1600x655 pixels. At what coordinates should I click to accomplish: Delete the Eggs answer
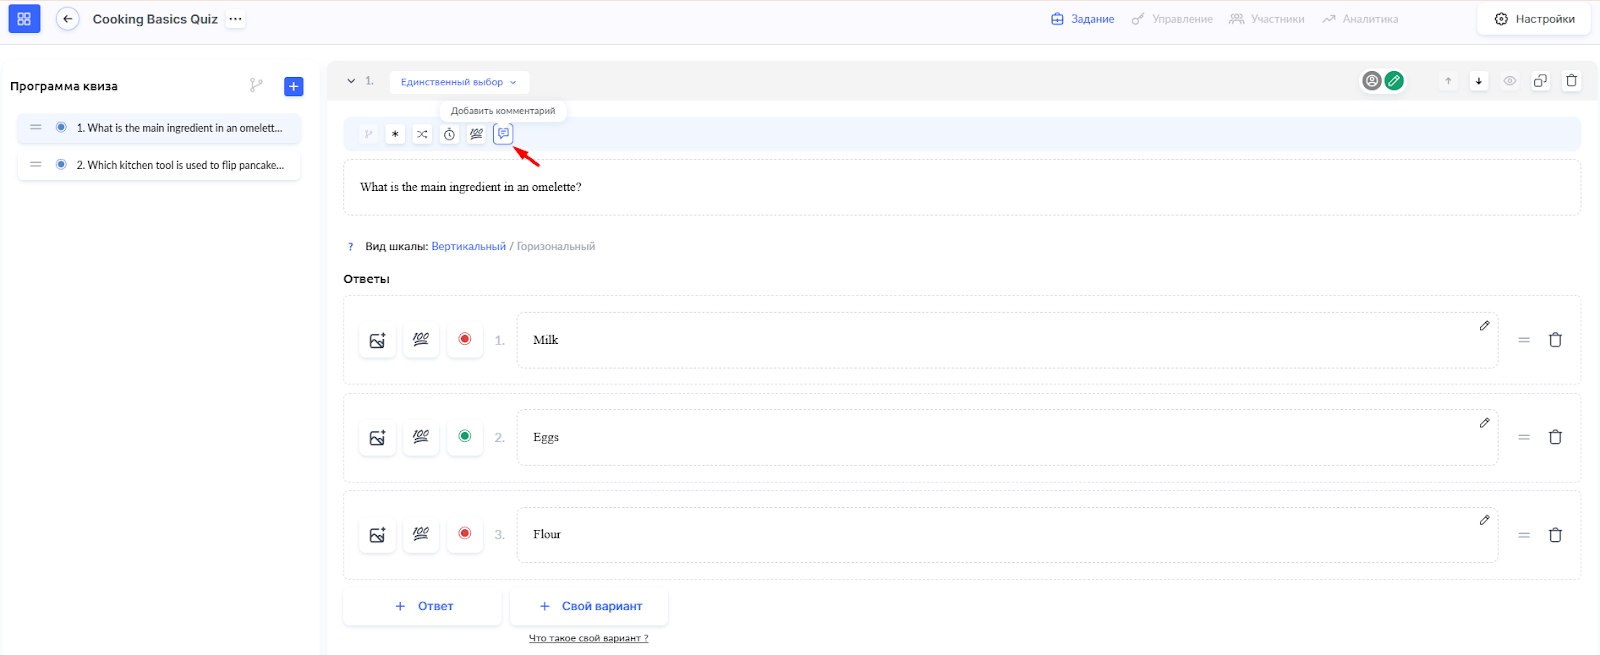pyautogui.click(x=1555, y=437)
